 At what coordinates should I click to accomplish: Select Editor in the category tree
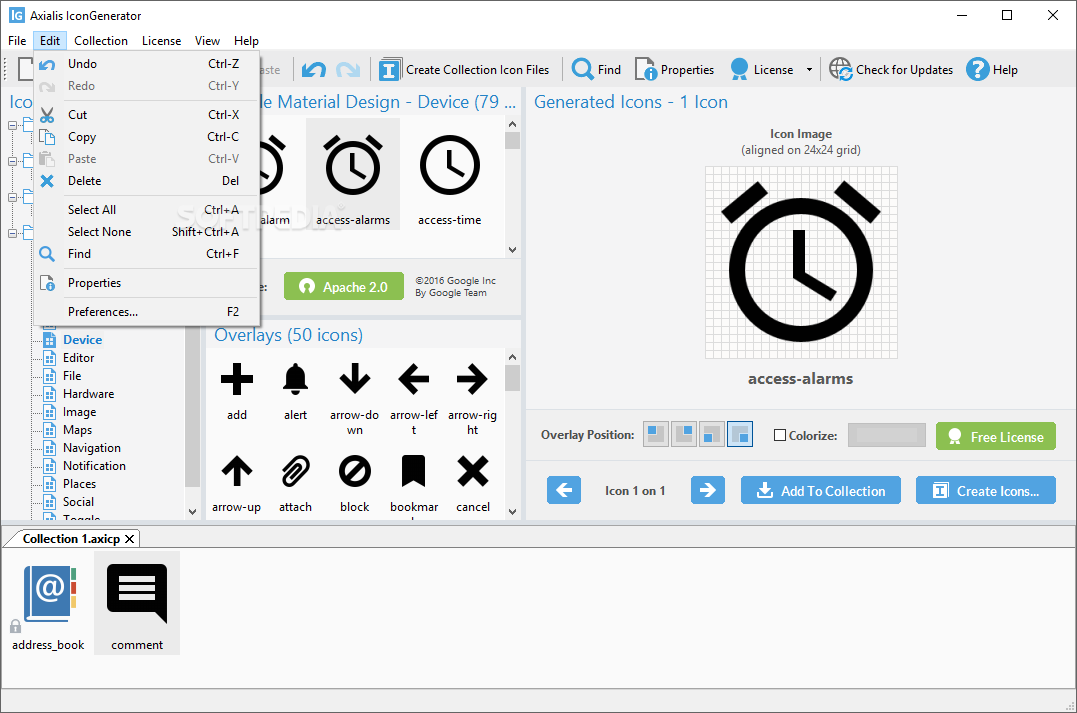pos(78,358)
